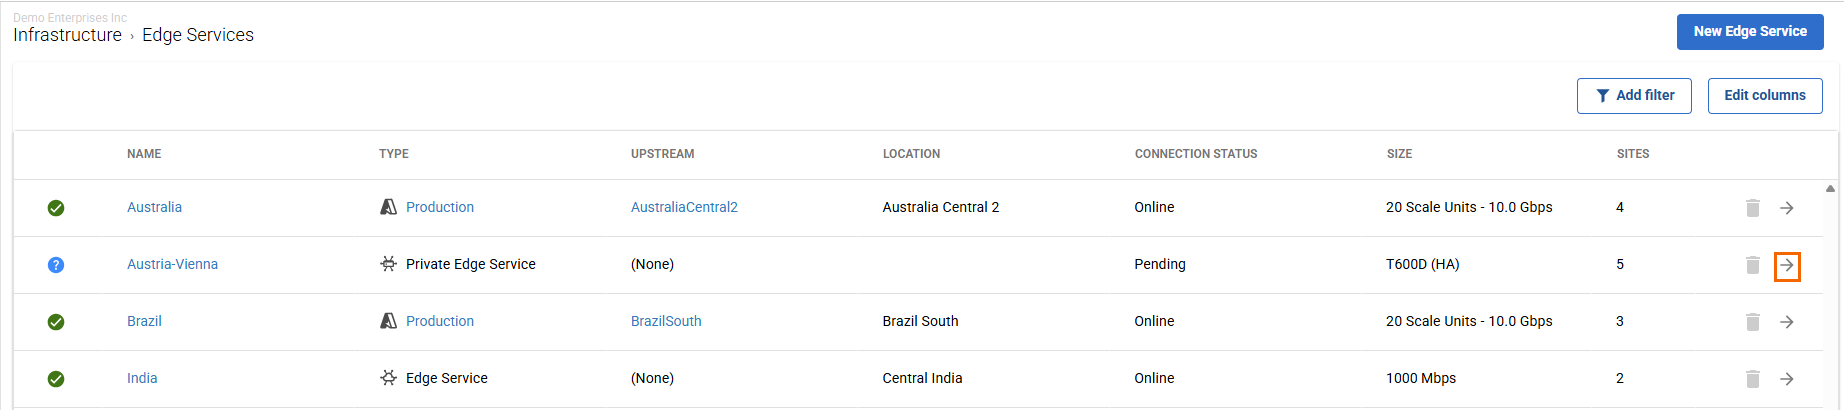
Task: Open Austria-Vienna details arrow
Action: pyautogui.click(x=1787, y=265)
